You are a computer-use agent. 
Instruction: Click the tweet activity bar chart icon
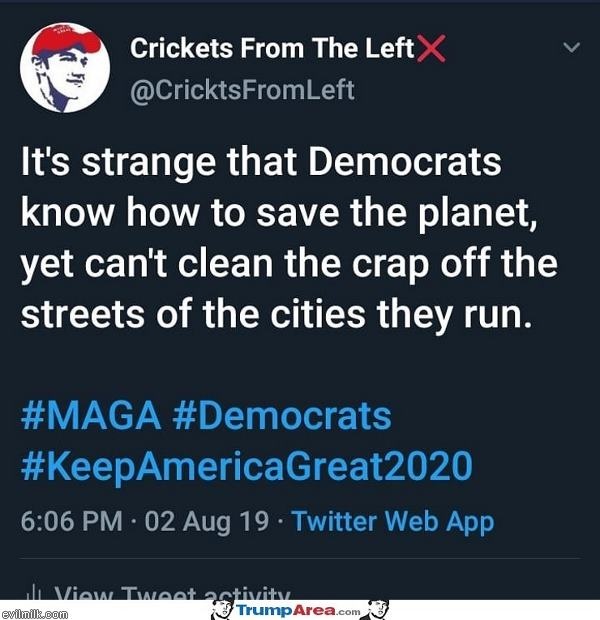tap(39, 593)
